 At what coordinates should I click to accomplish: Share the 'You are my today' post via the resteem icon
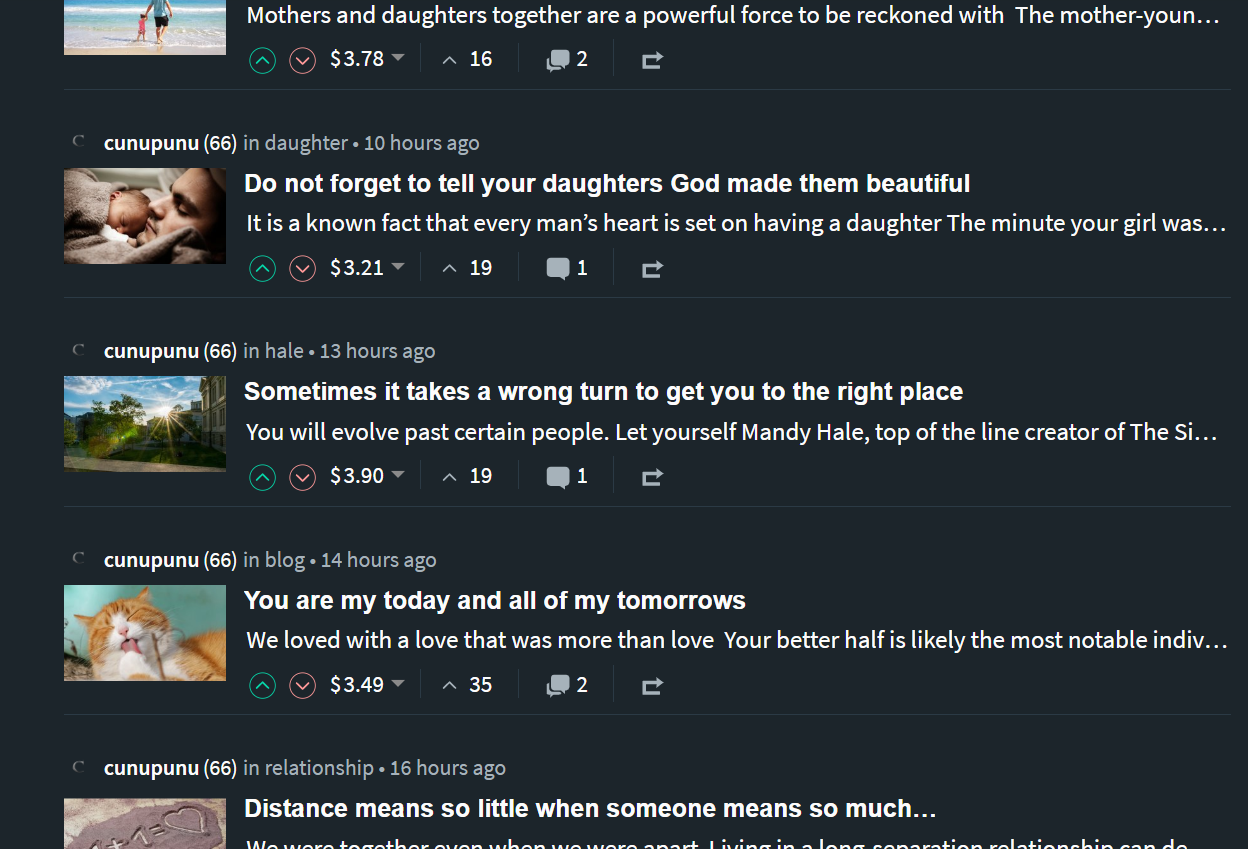coord(652,686)
